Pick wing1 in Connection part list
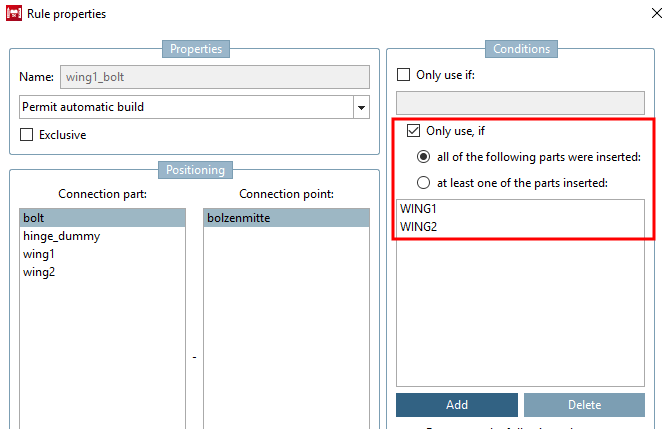 click(x=39, y=254)
